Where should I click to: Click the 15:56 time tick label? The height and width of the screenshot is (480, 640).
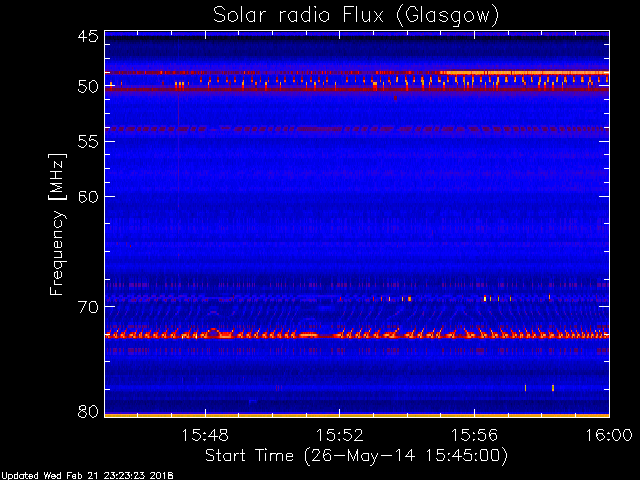pyautogui.click(x=474, y=435)
